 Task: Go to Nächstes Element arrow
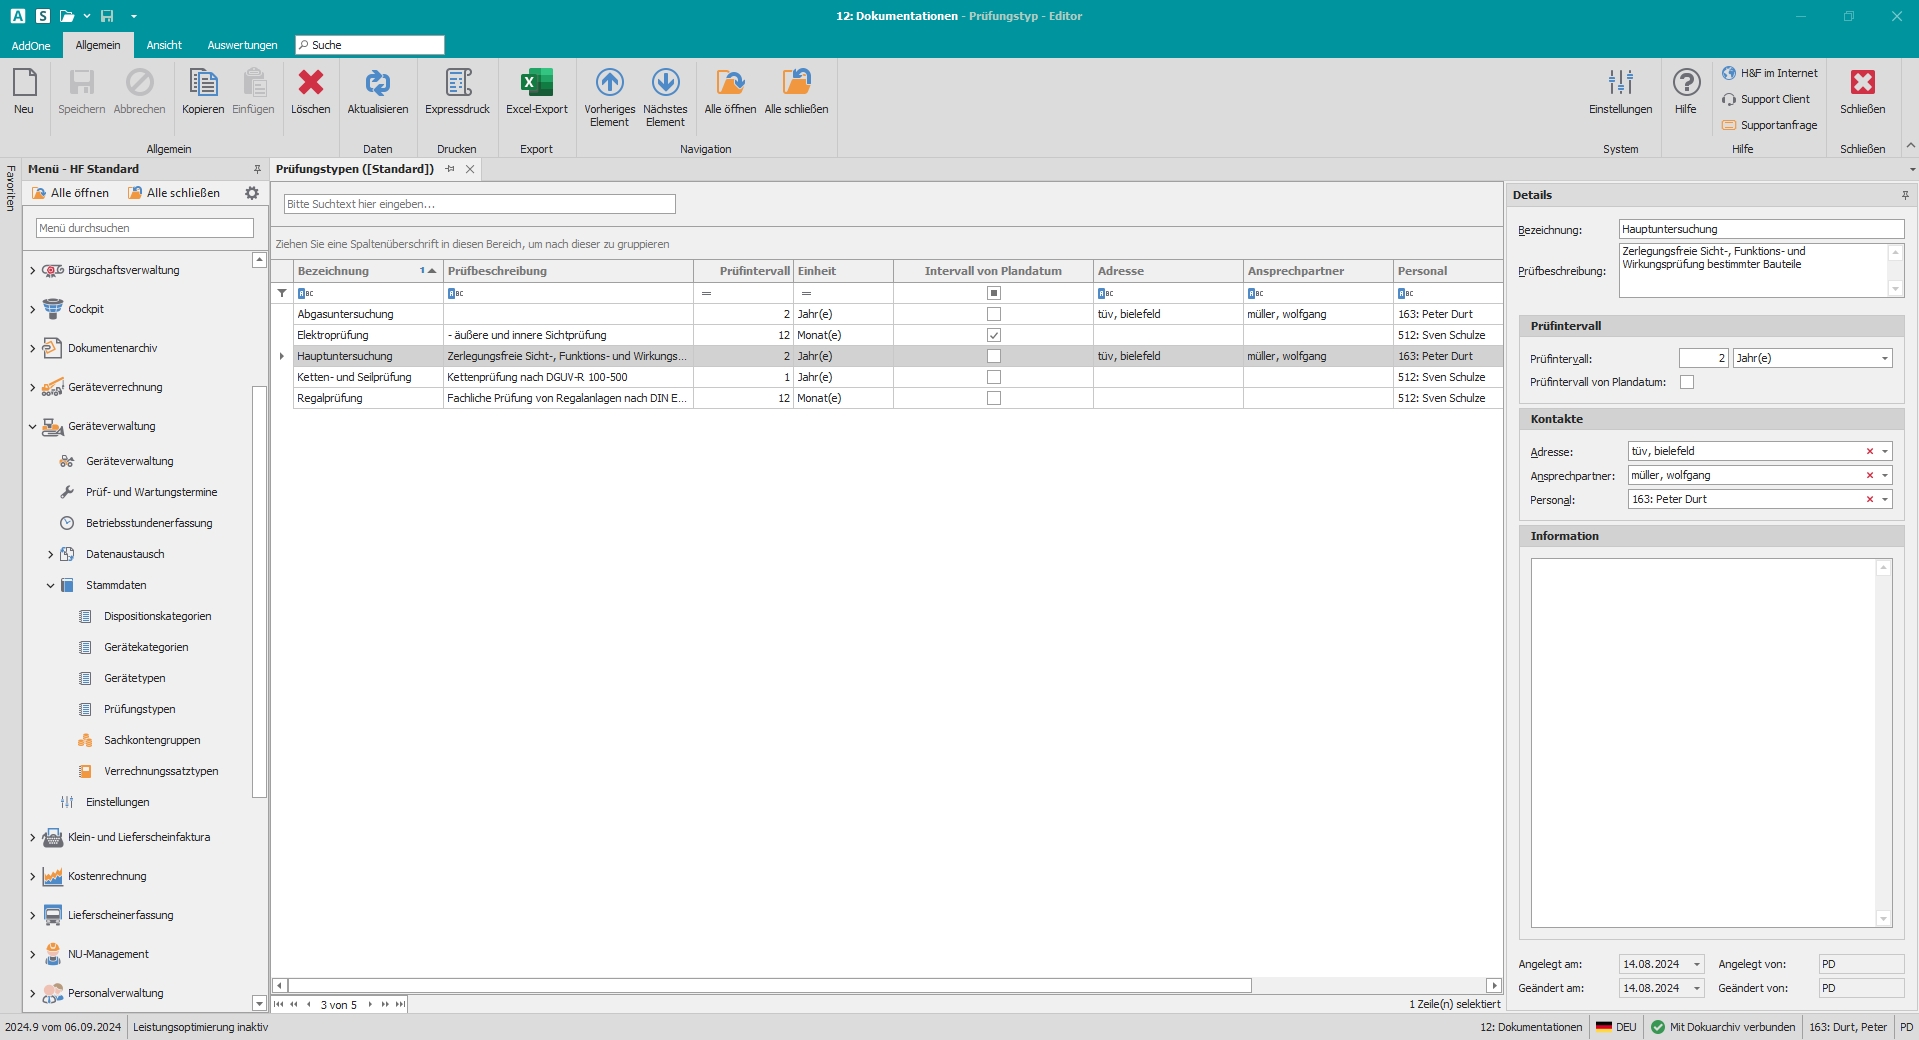tap(665, 83)
